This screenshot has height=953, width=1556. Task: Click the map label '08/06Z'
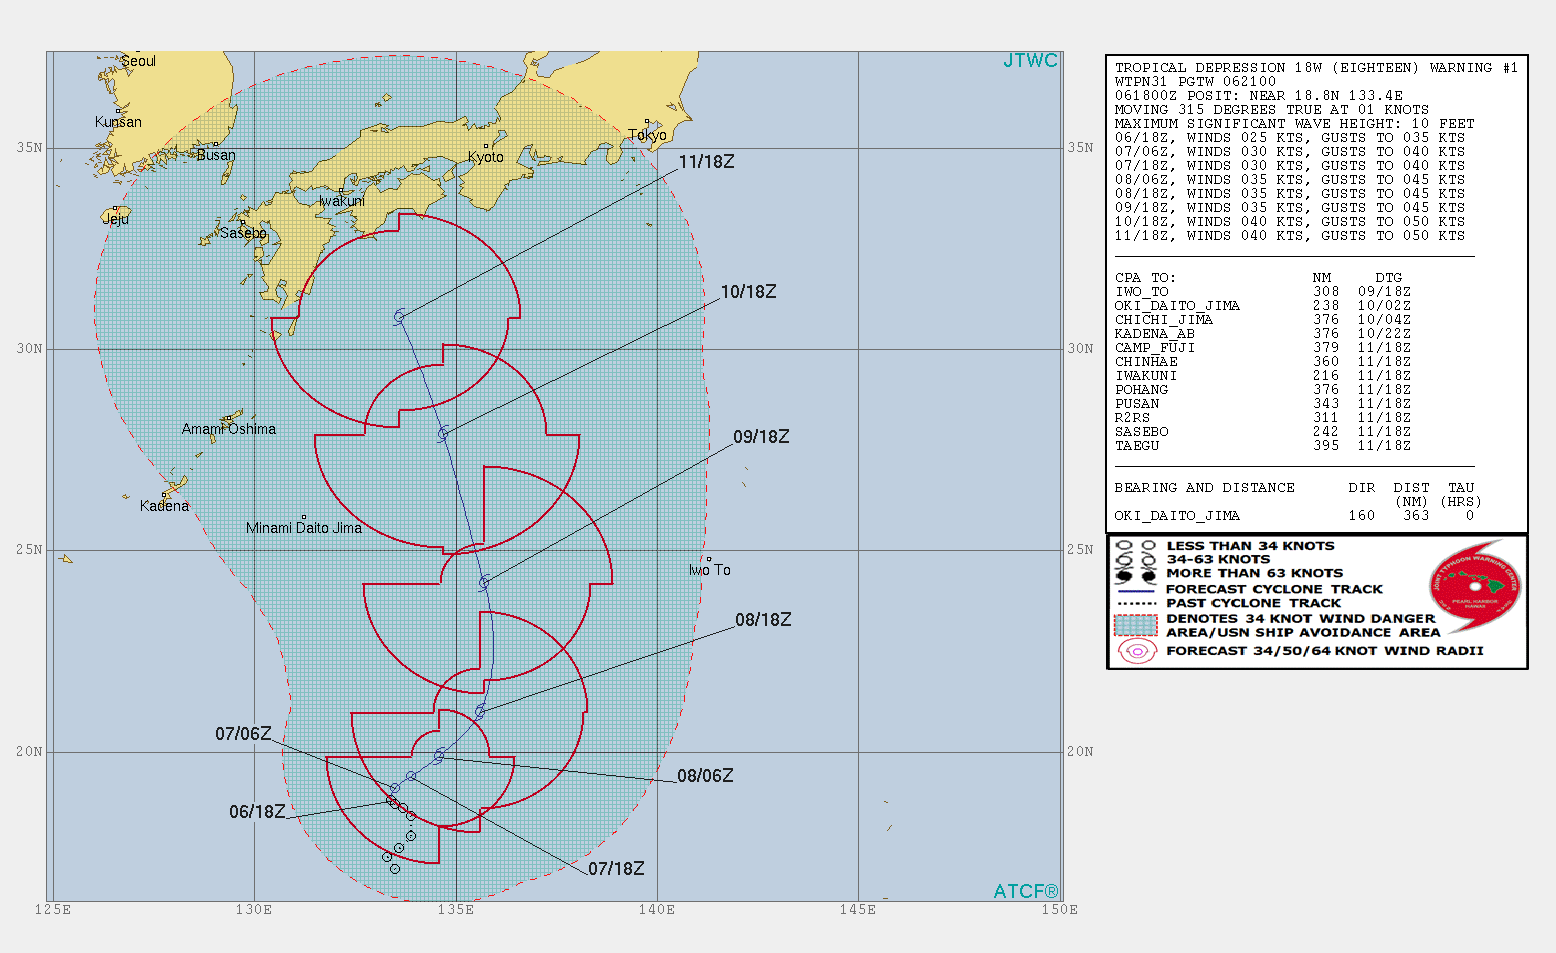point(705,776)
